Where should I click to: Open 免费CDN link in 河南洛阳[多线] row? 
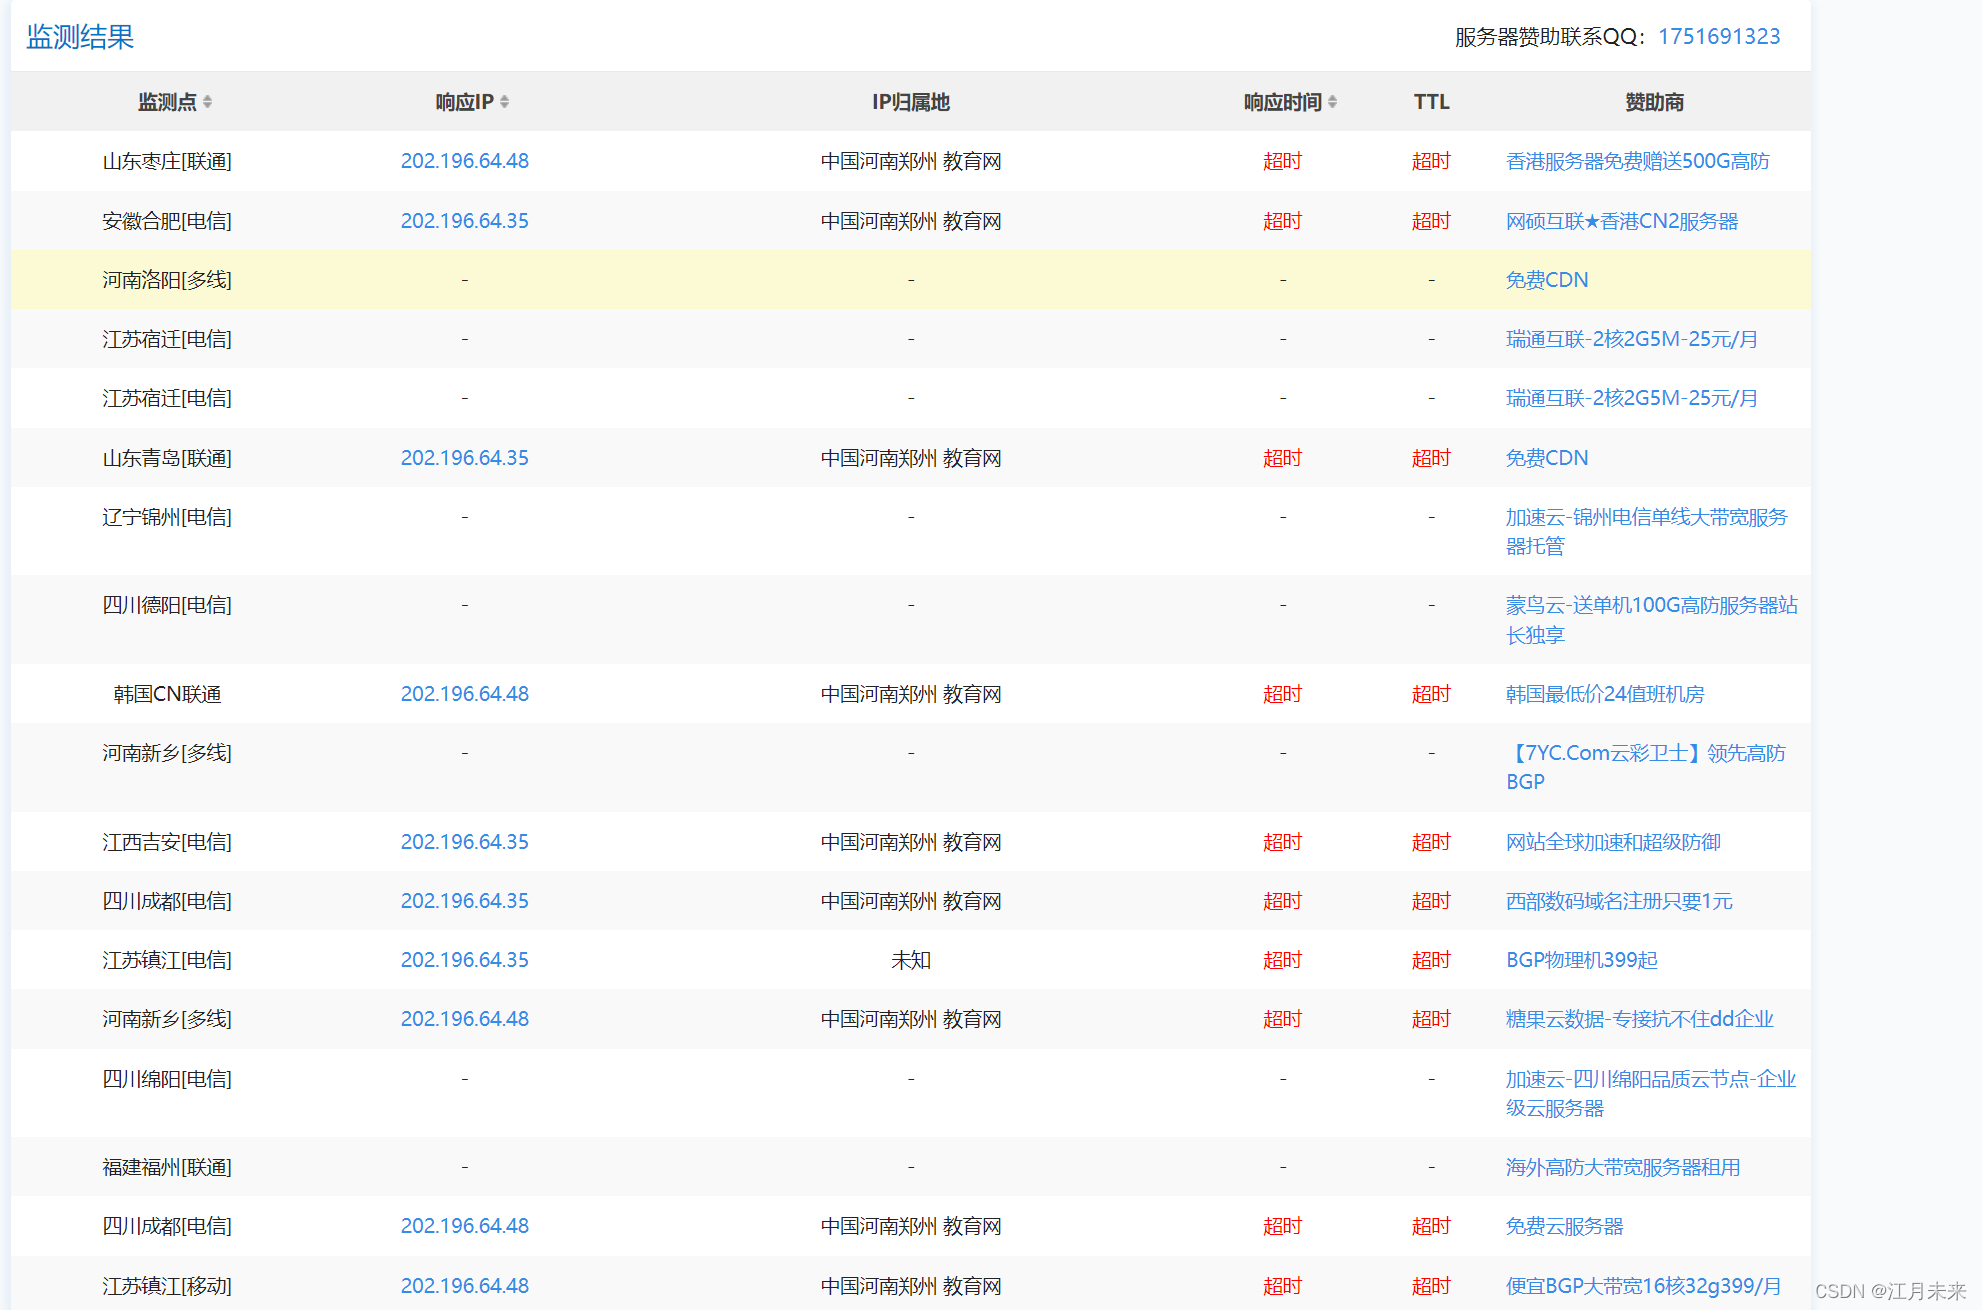[1547, 280]
